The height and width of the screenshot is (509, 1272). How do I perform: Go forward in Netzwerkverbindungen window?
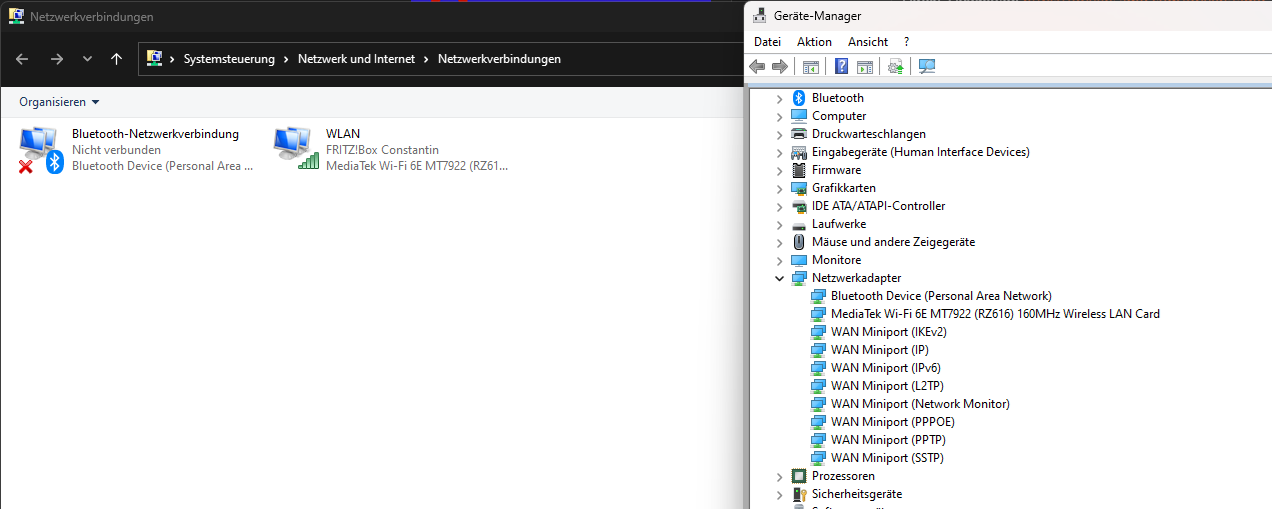(56, 59)
